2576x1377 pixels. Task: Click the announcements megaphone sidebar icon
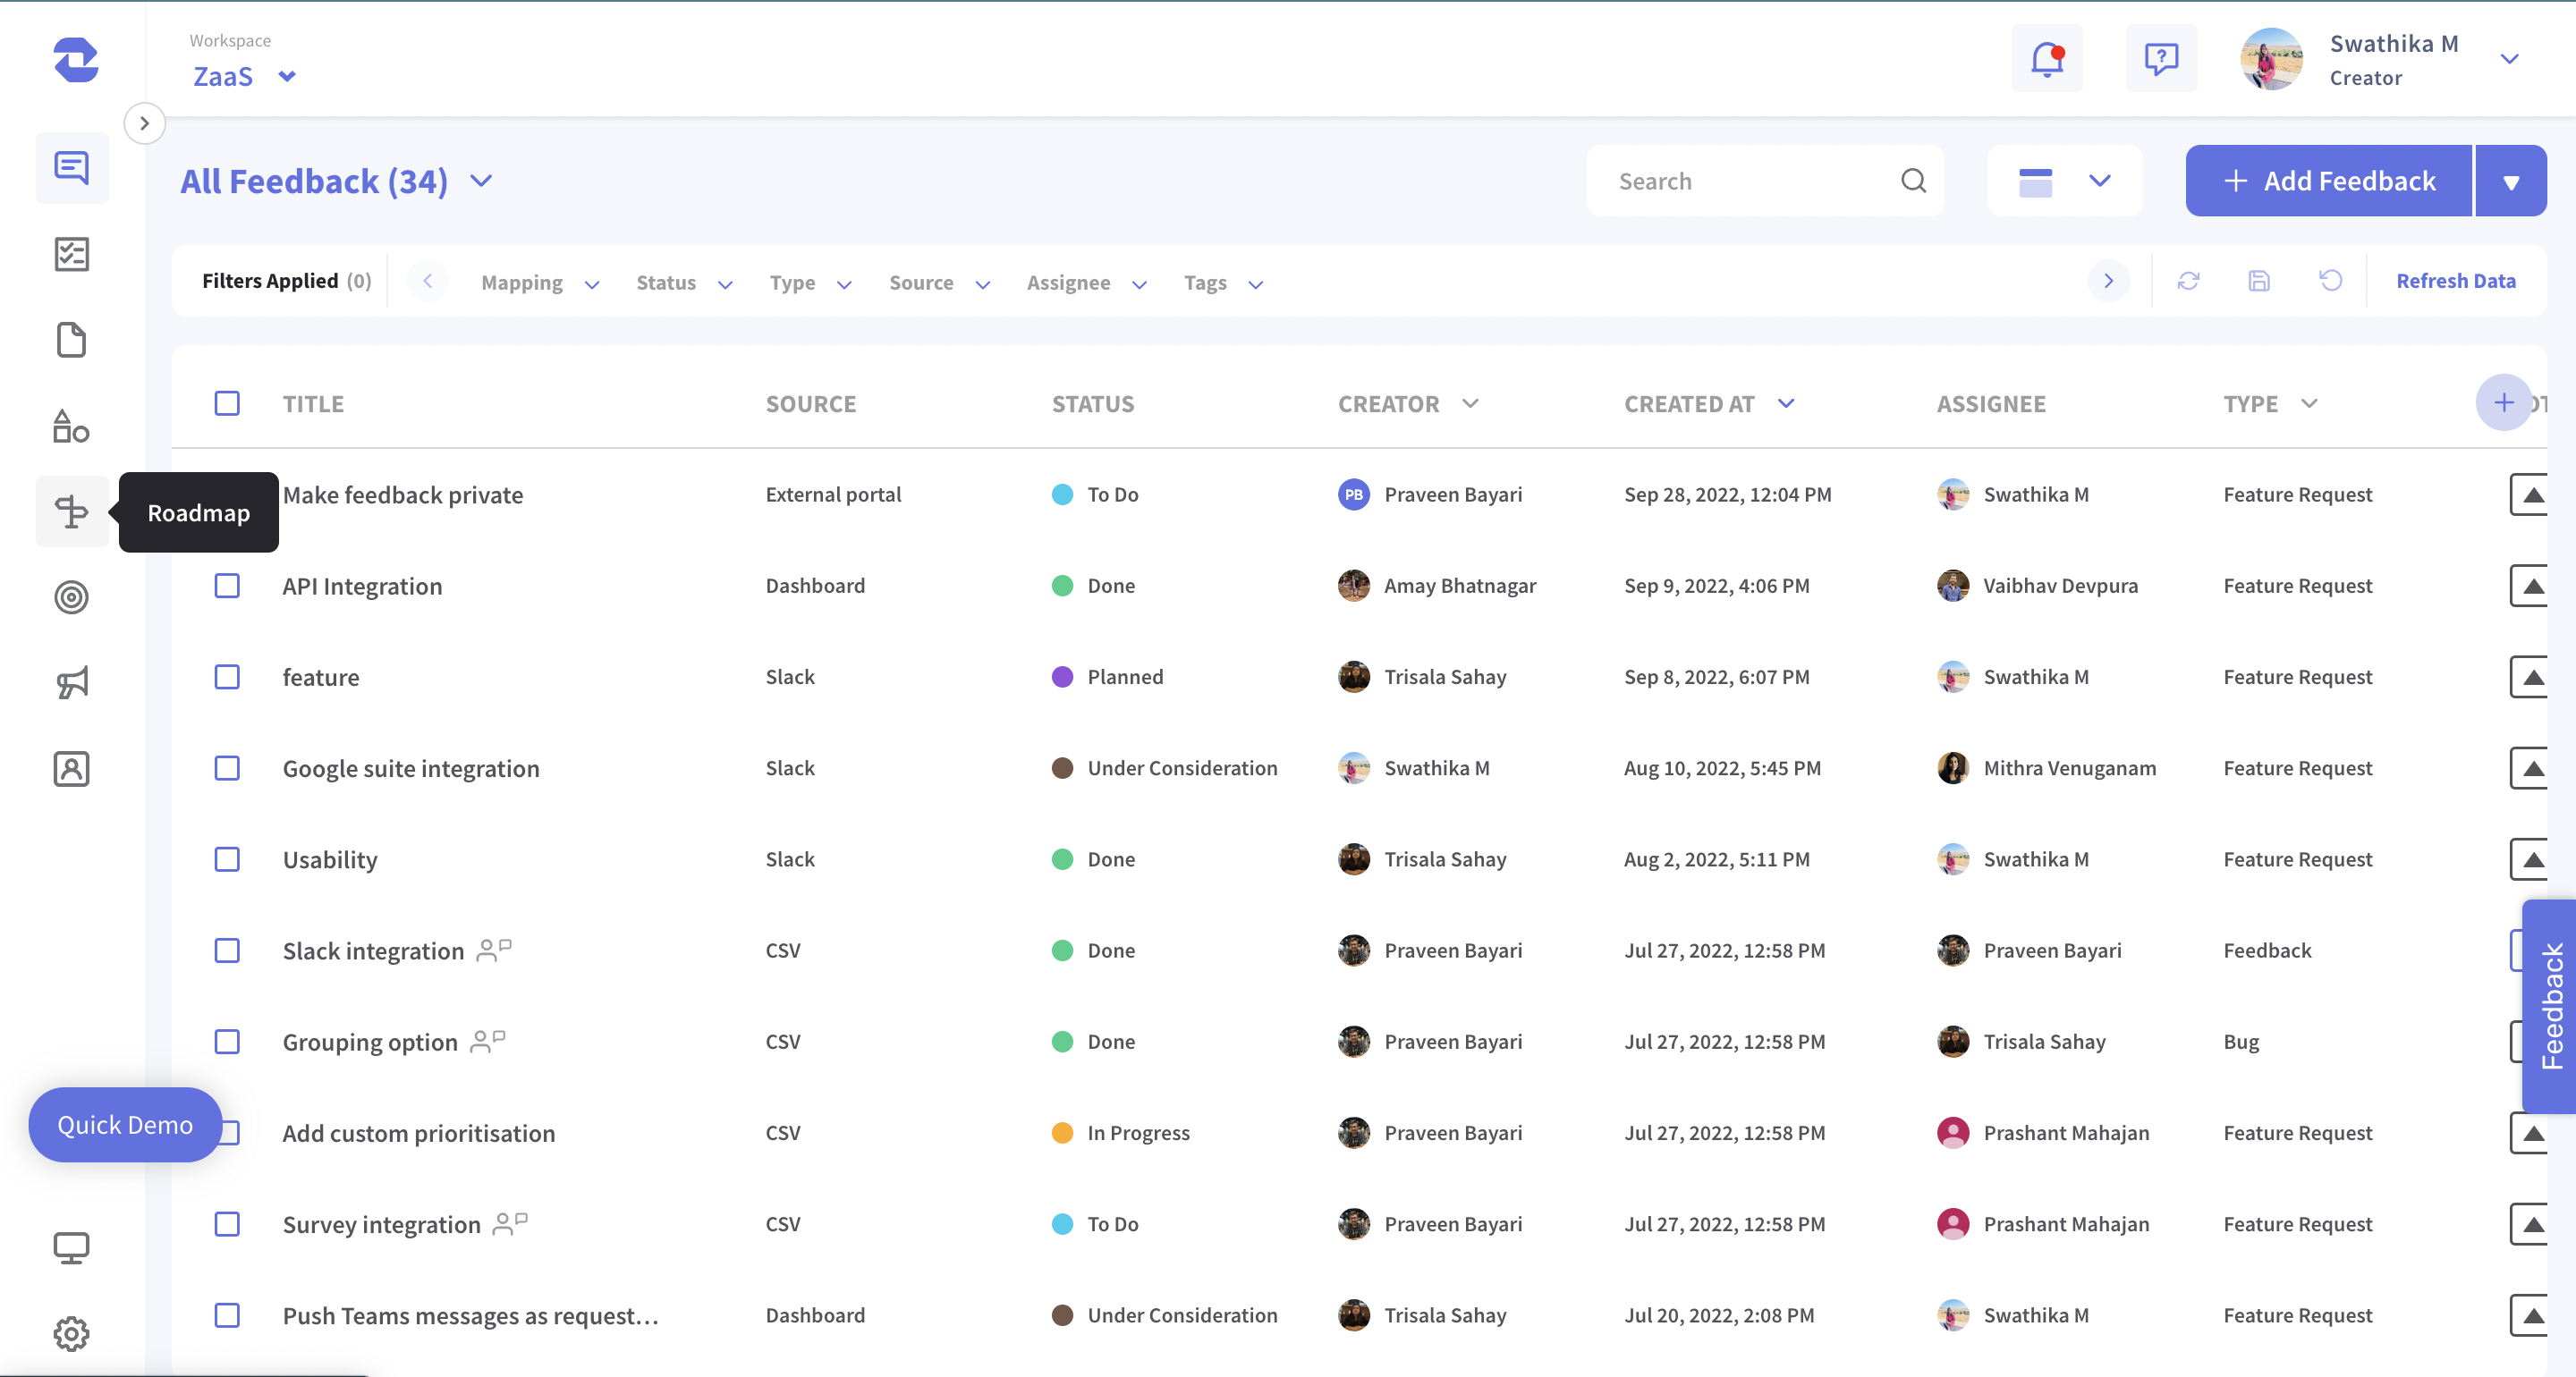[71, 683]
